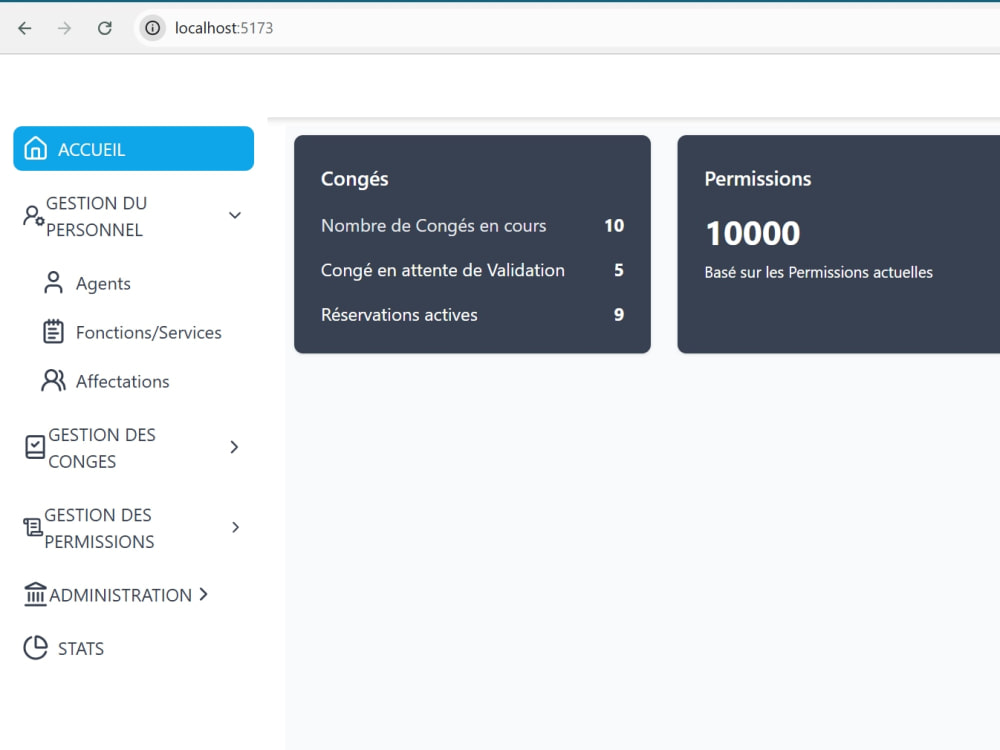Open the STATS section
Screen dimensions: 1000x750
pyautogui.click(x=80, y=649)
